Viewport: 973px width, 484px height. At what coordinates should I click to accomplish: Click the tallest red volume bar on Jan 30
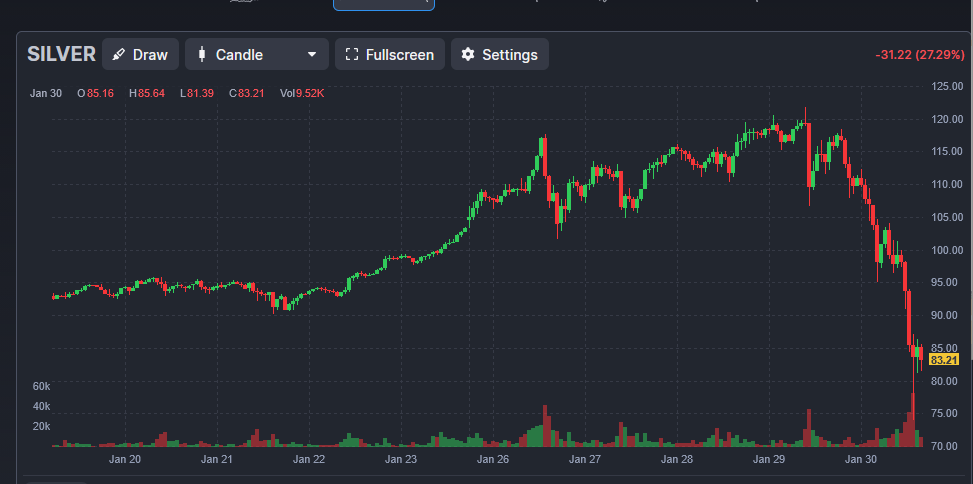912,420
